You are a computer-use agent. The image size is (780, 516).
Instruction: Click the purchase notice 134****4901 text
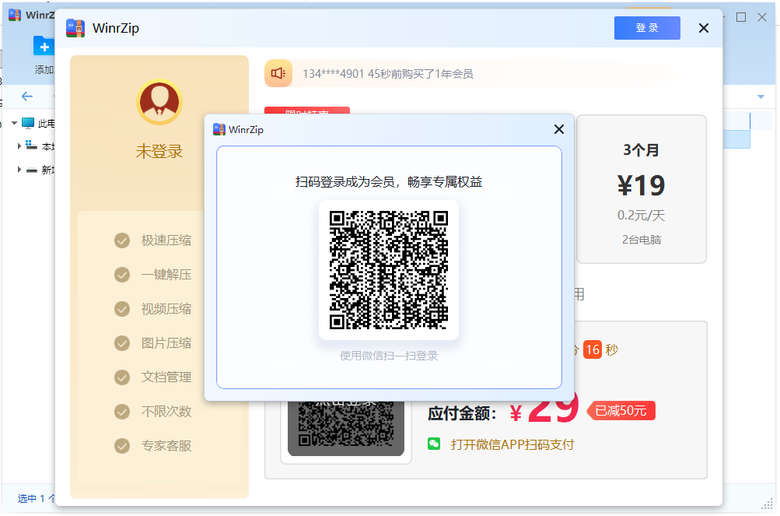388,74
